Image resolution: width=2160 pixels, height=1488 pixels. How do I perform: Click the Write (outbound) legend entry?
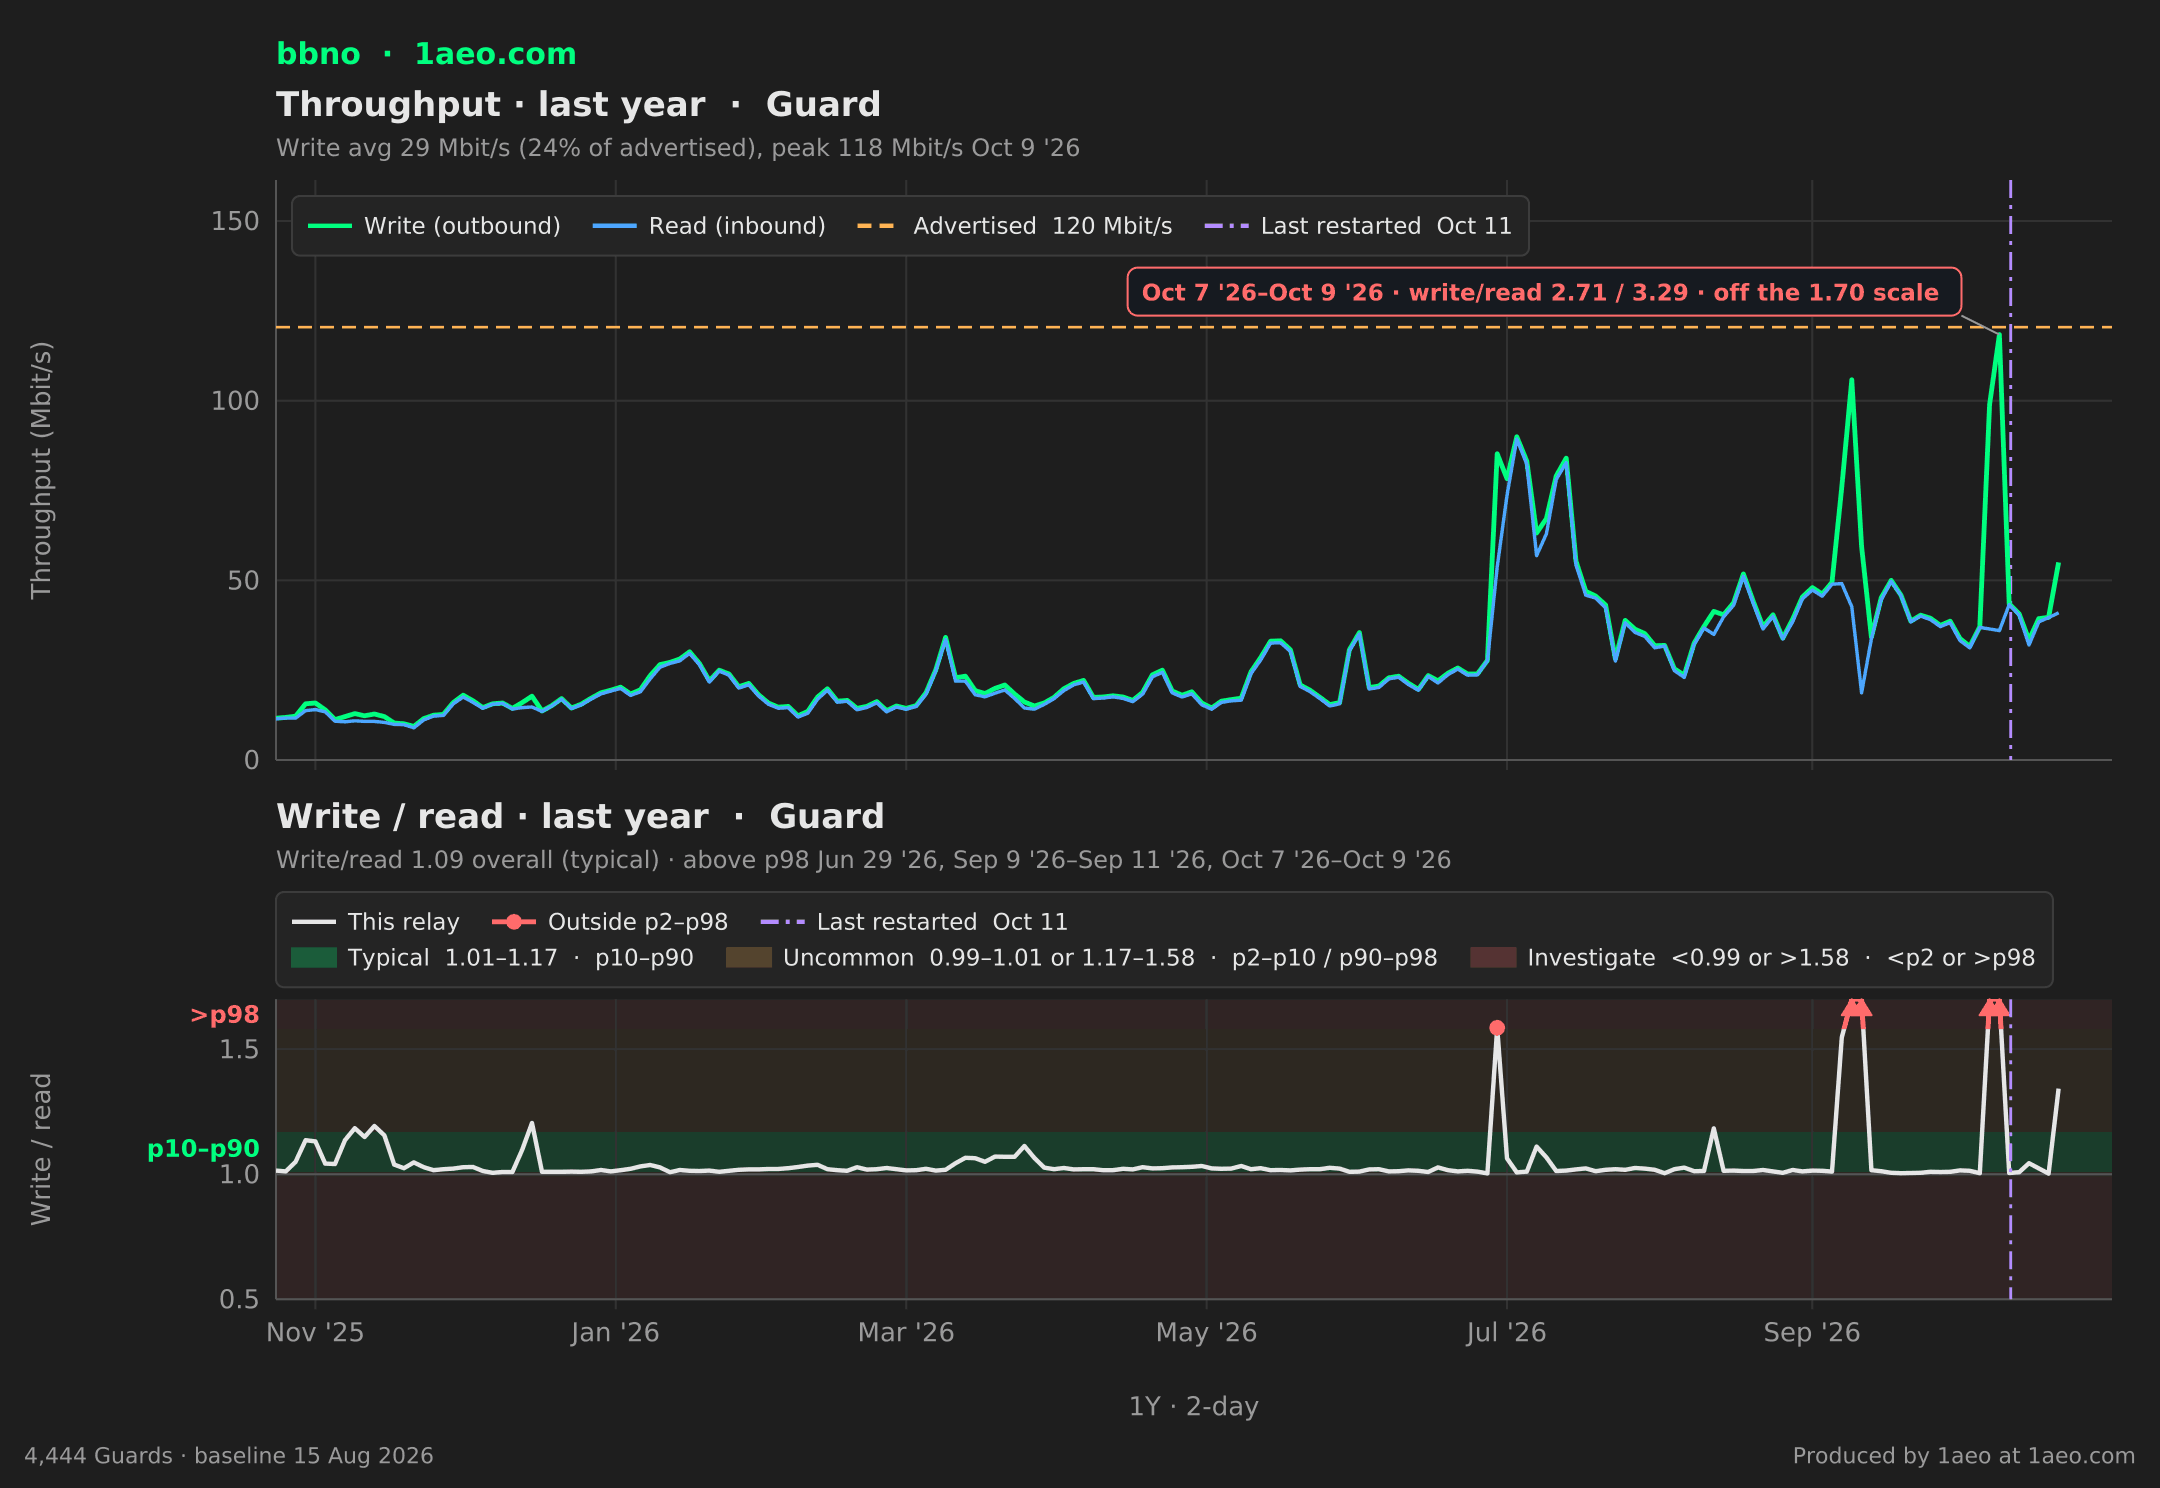434,226
